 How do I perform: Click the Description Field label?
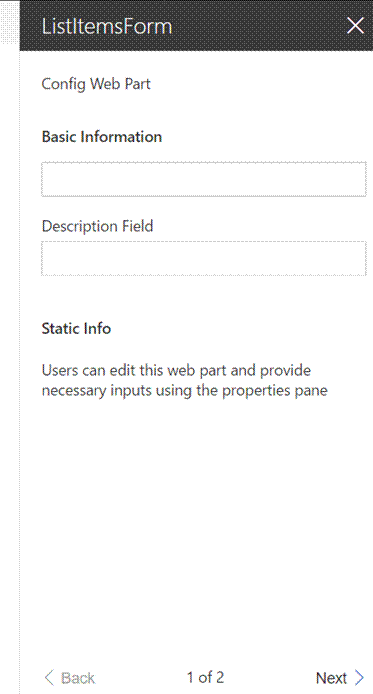tap(97, 226)
